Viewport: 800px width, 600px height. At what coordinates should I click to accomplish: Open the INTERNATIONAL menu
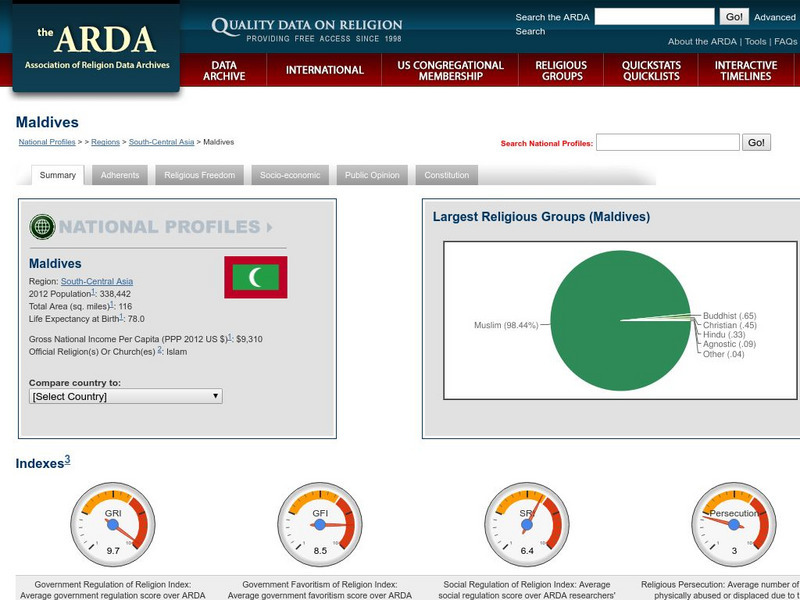(x=325, y=70)
